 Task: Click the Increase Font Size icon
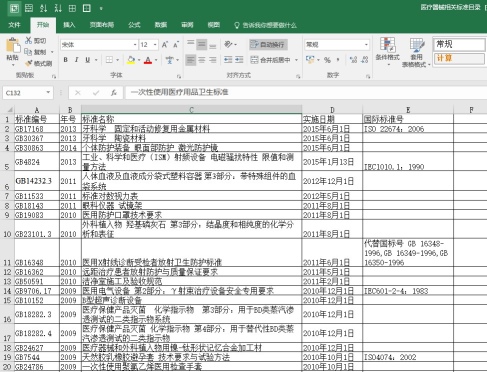(x=165, y=45)
